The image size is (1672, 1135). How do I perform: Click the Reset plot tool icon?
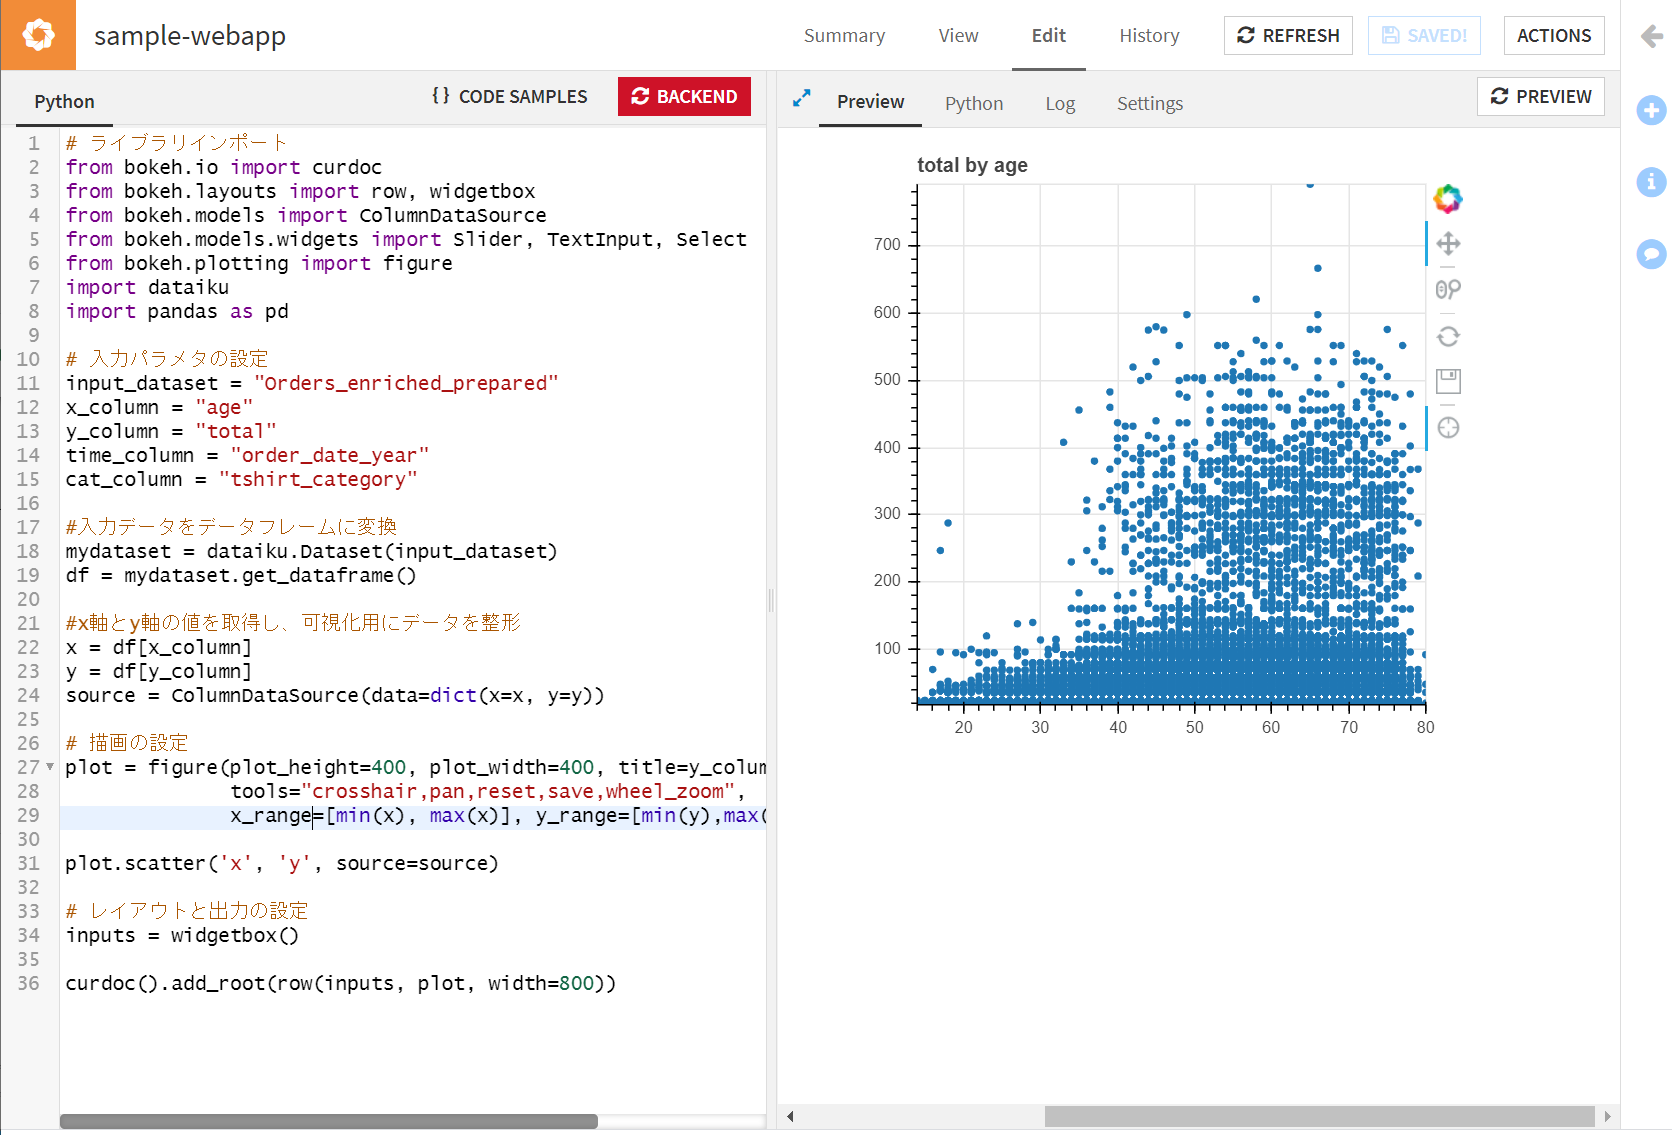coord(1448,336)
